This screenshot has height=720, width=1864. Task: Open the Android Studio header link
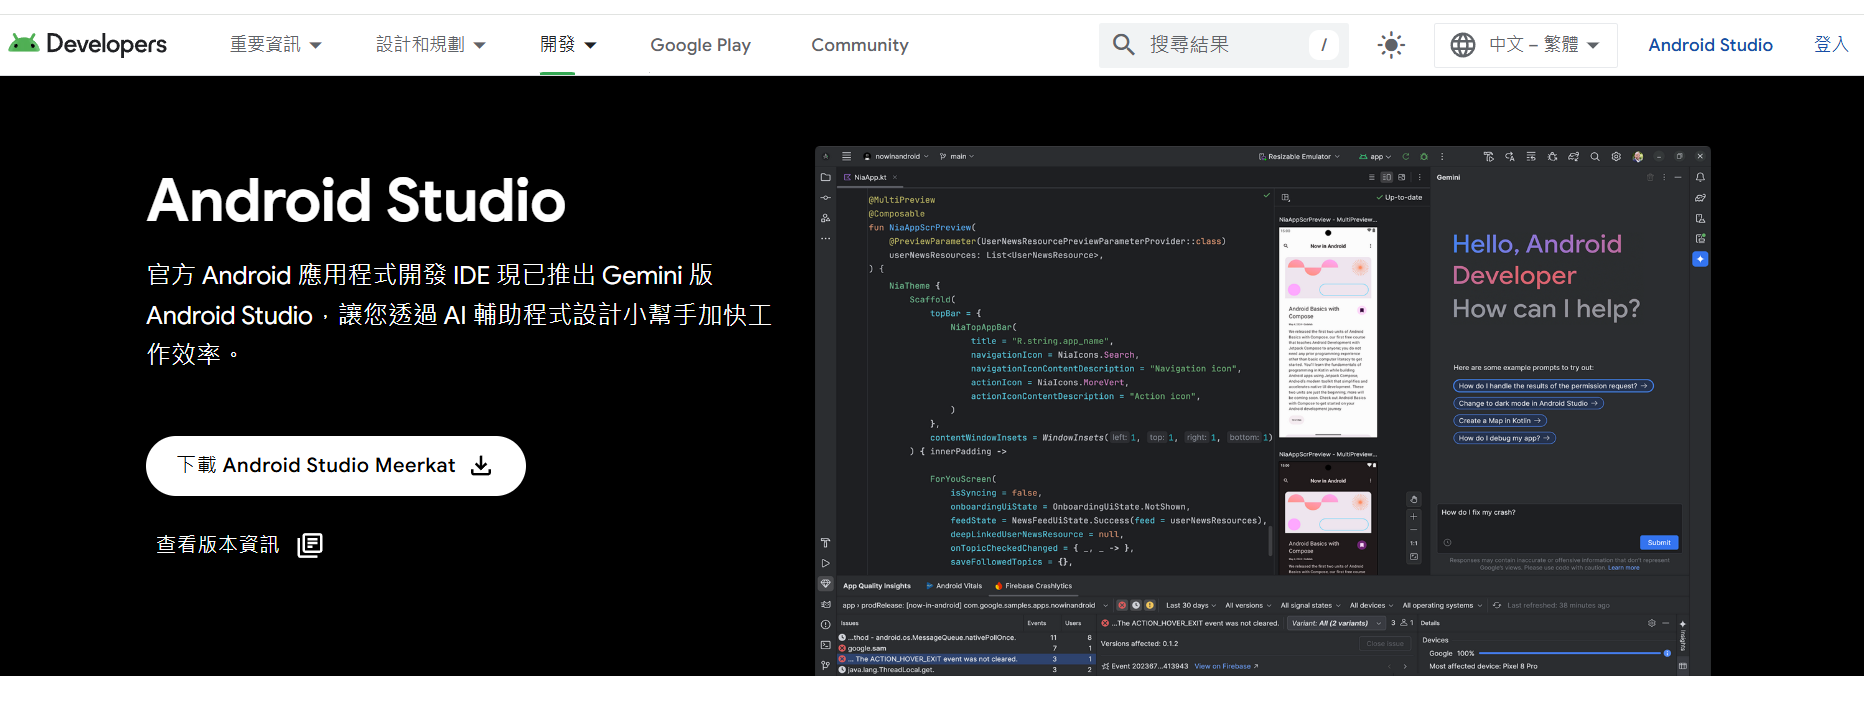pyautogui.click(x=1710, y=45)
